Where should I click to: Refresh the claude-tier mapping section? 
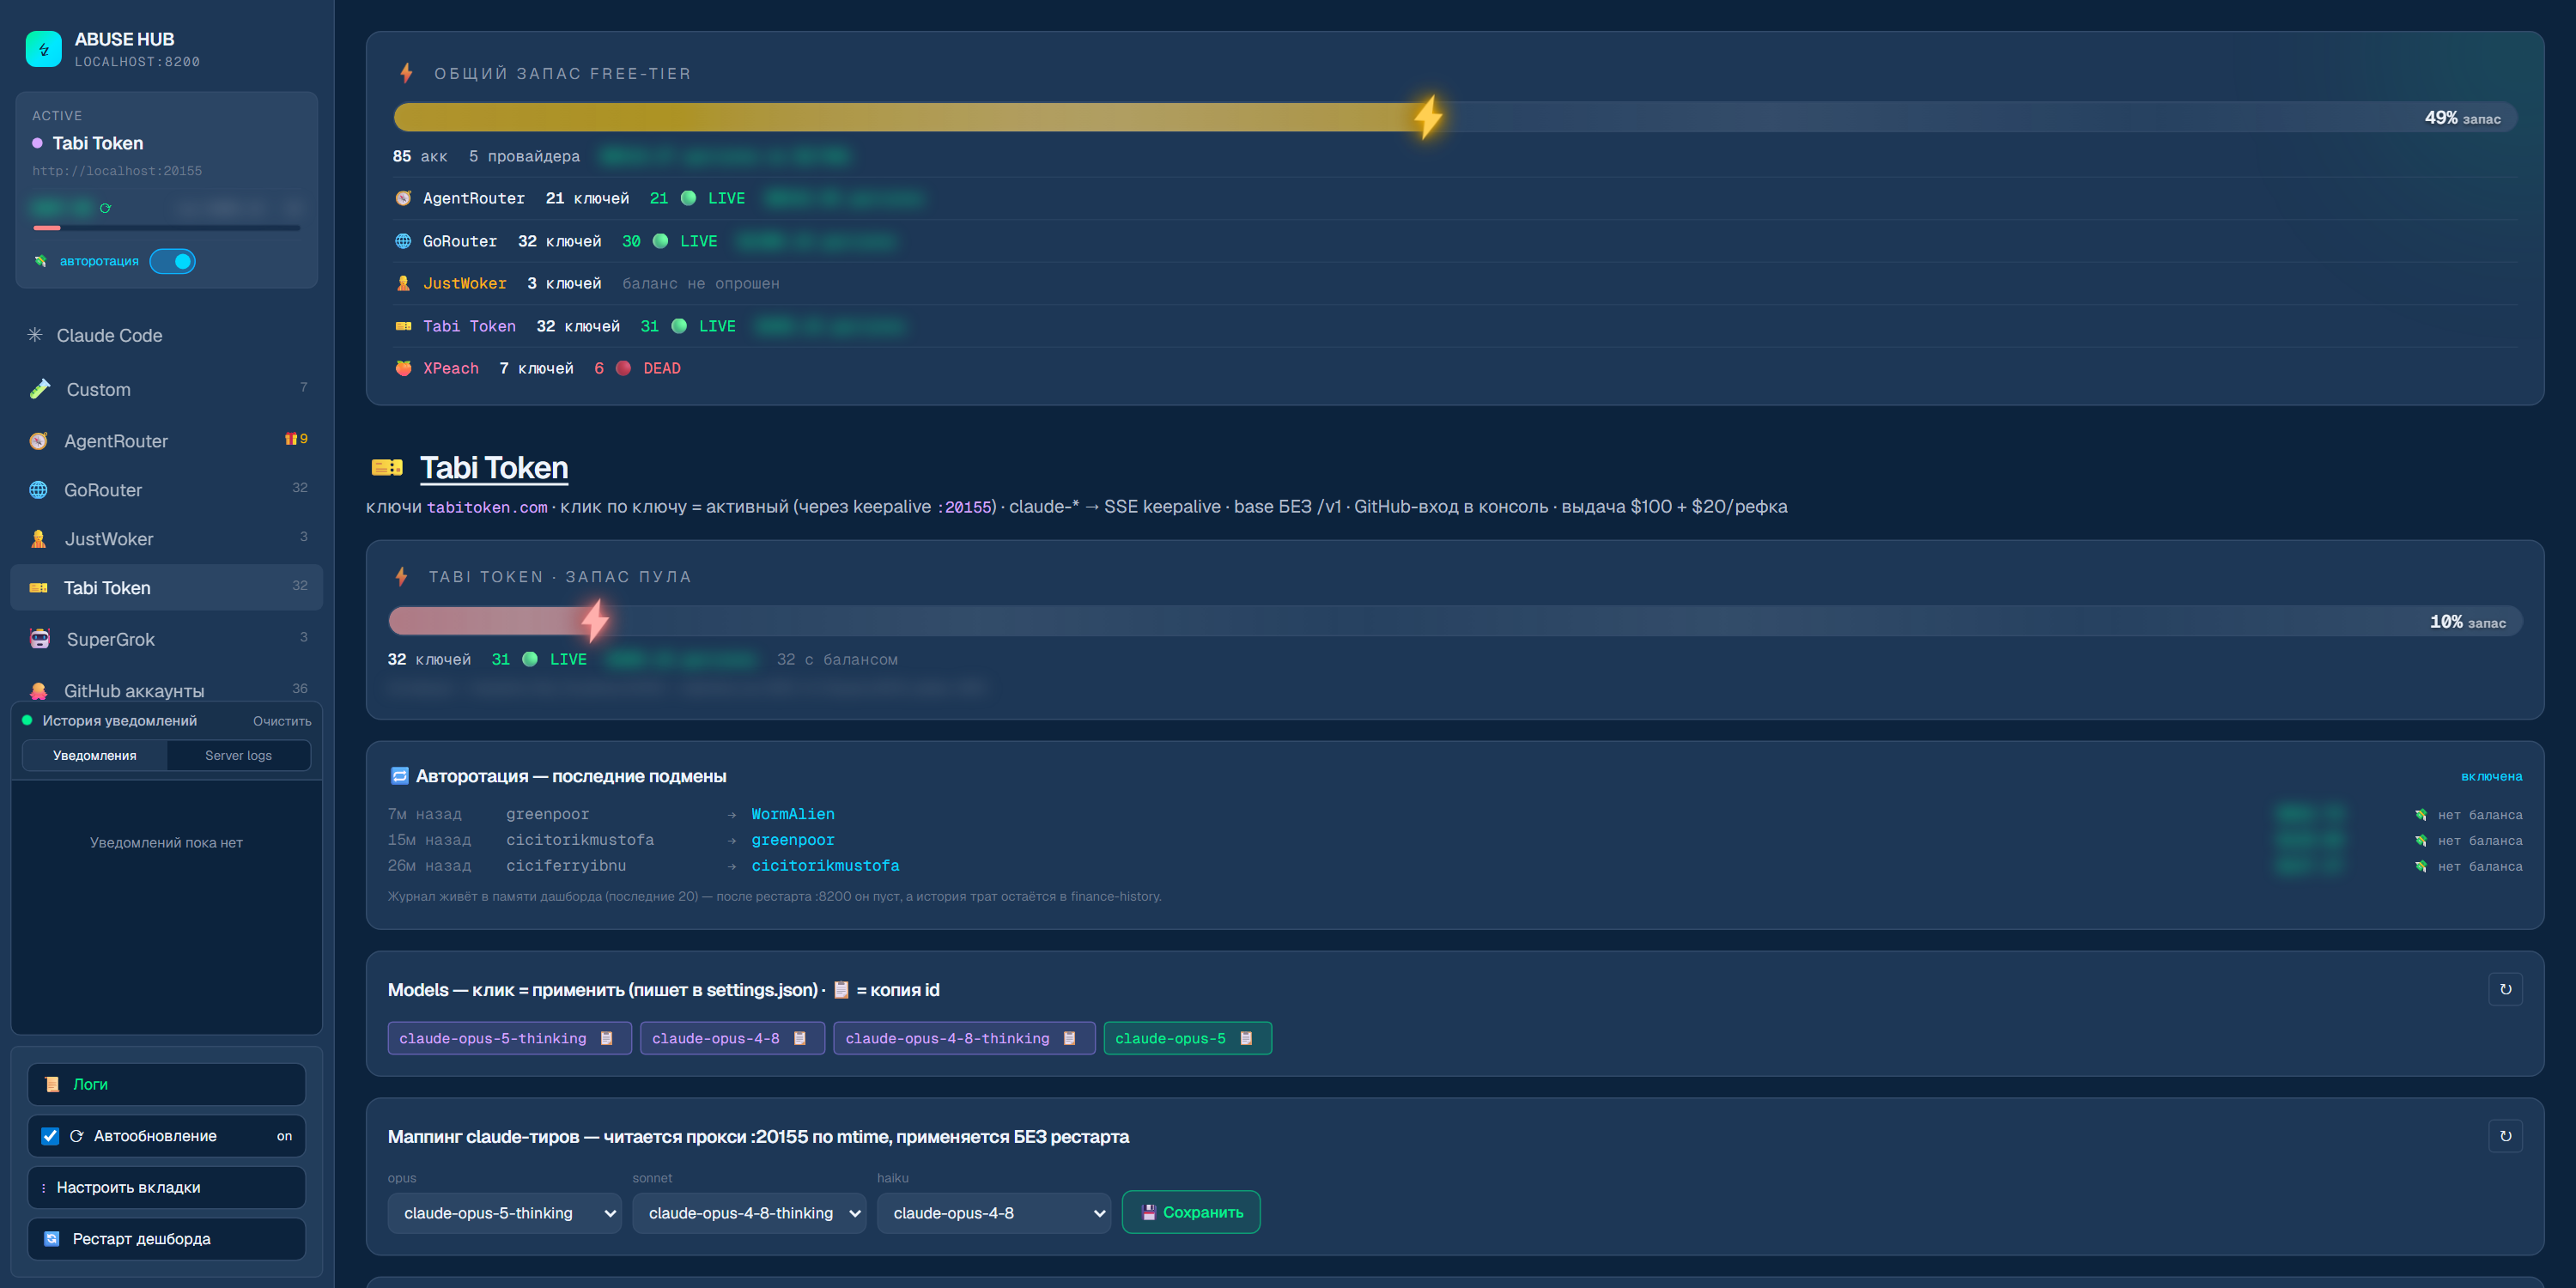pos(2505,1136)
